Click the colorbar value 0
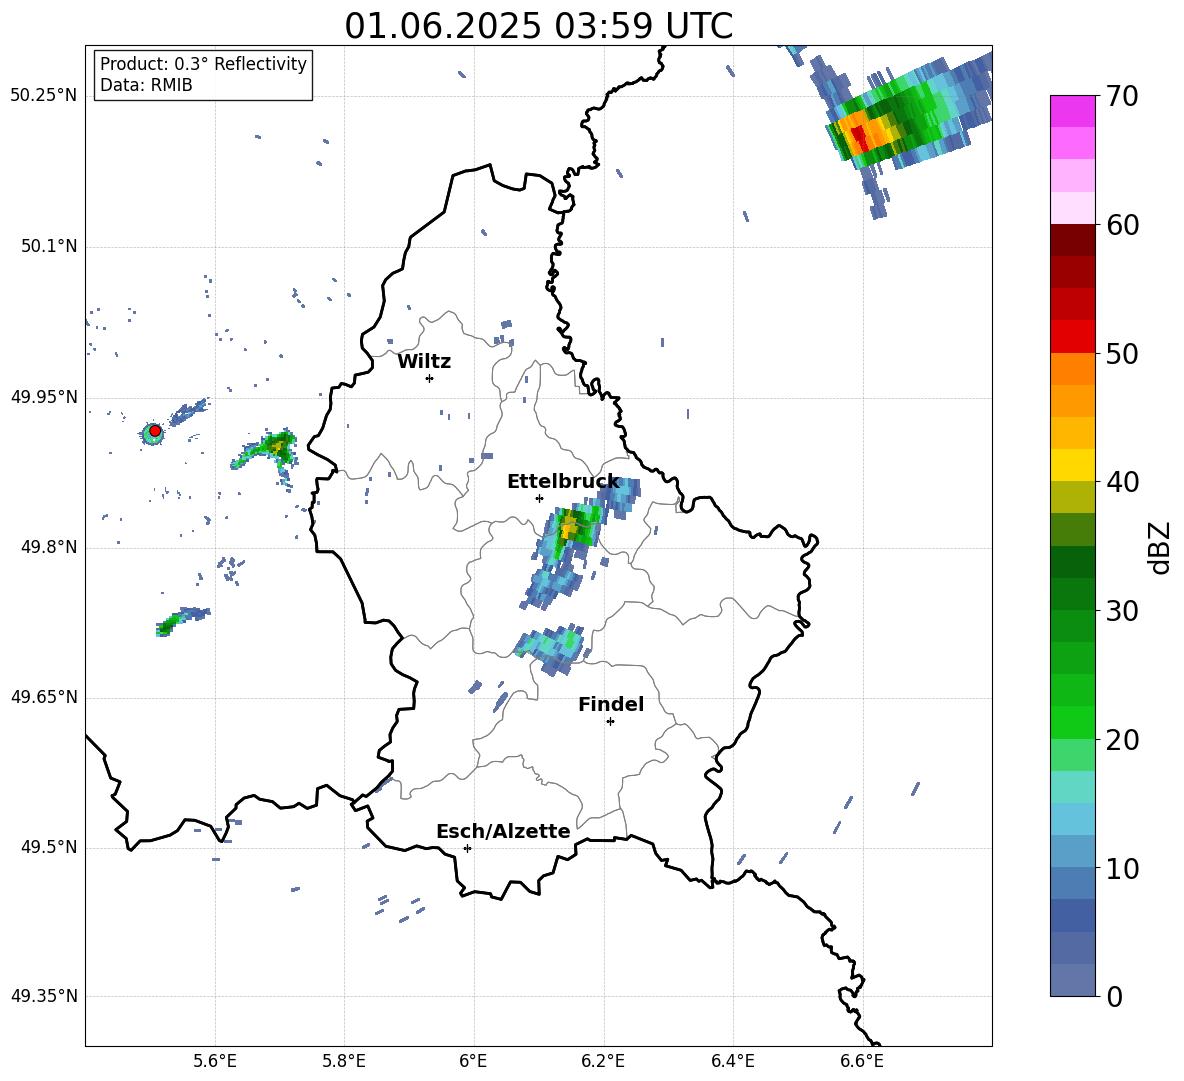 tap(1114, 996)
